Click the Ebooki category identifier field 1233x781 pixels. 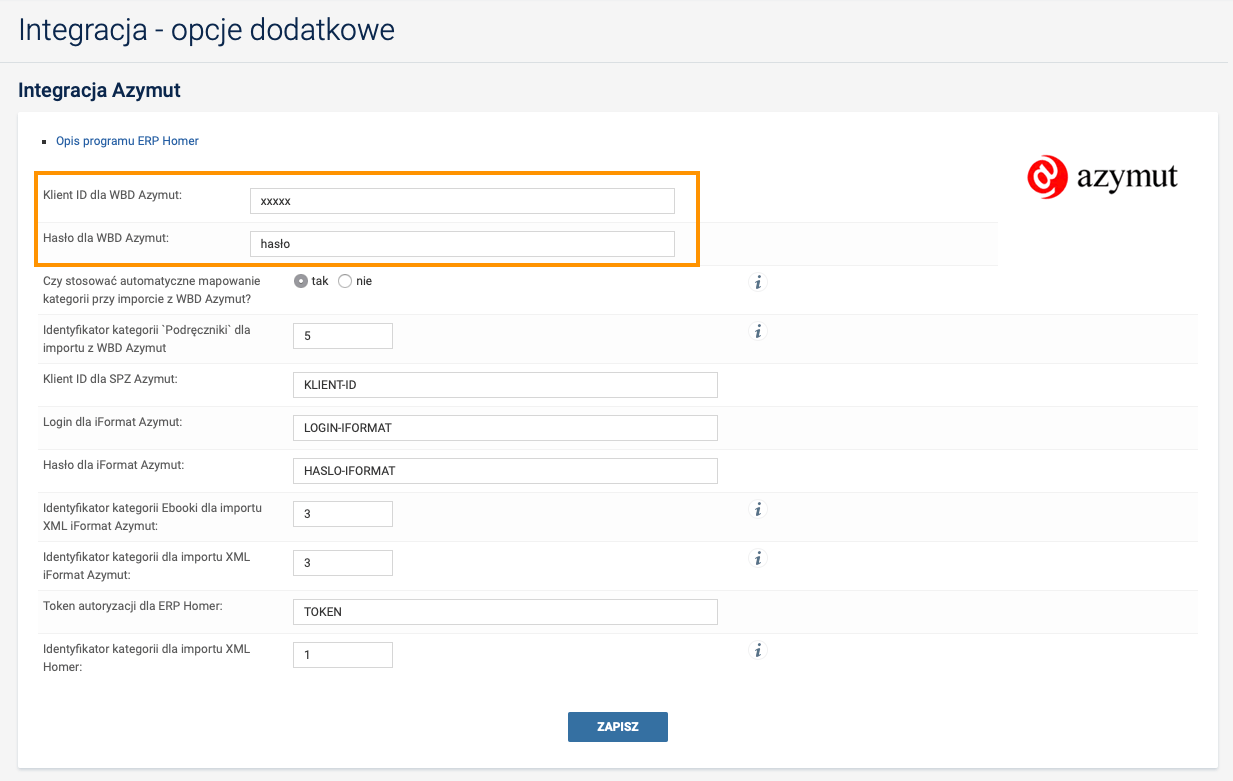(x=342, y=514)
